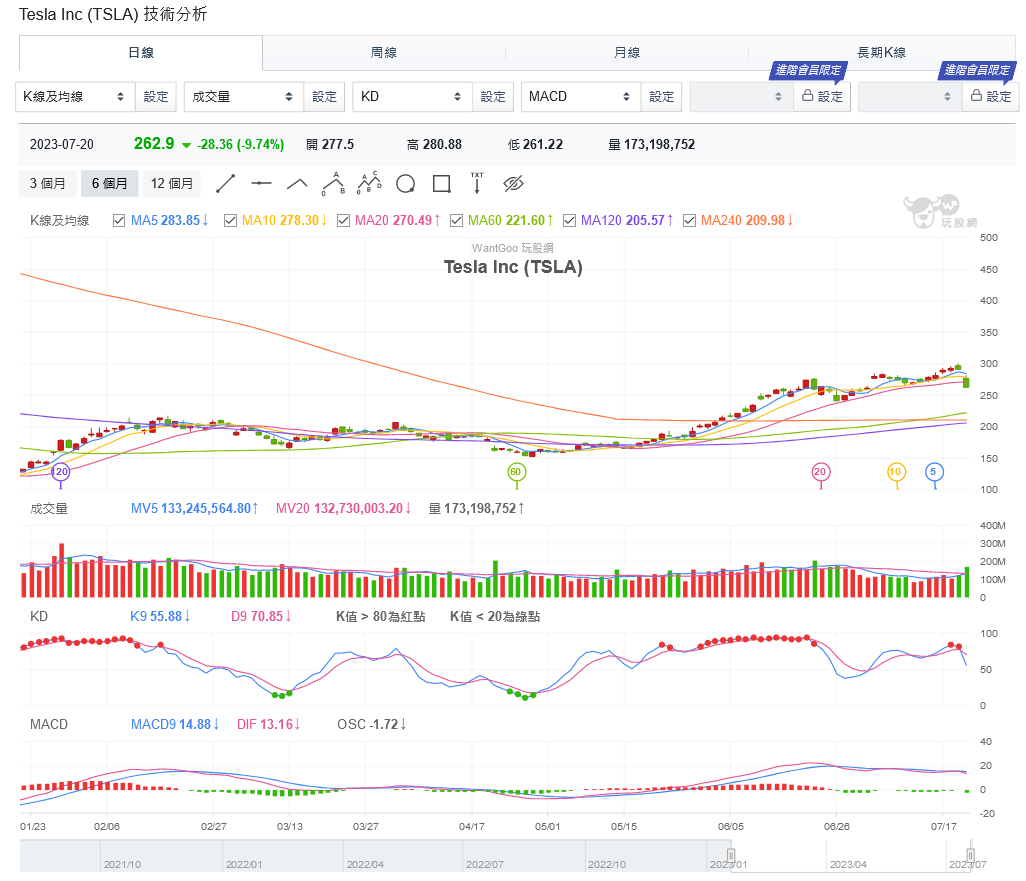Select the ABC wave pattern tool
Image resolution: width=1026 pixels, height=881 pixels.
(333, 184)
